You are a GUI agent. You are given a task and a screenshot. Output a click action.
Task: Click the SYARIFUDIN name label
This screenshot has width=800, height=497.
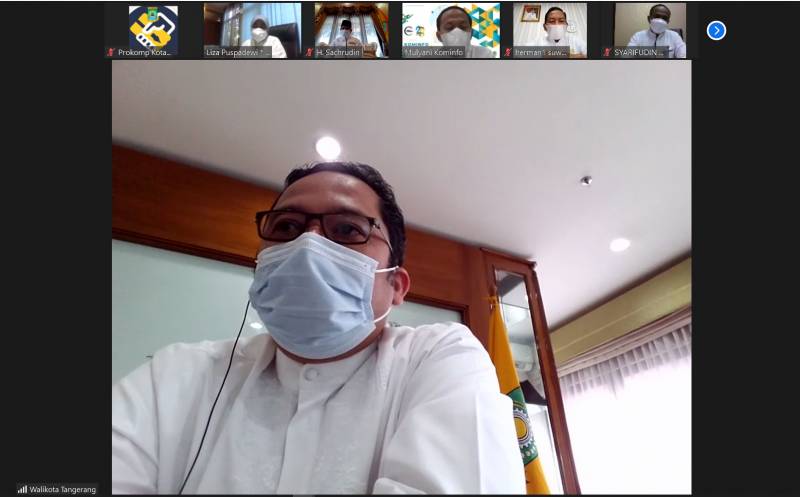pyautogui.click(x=640, y=52)
